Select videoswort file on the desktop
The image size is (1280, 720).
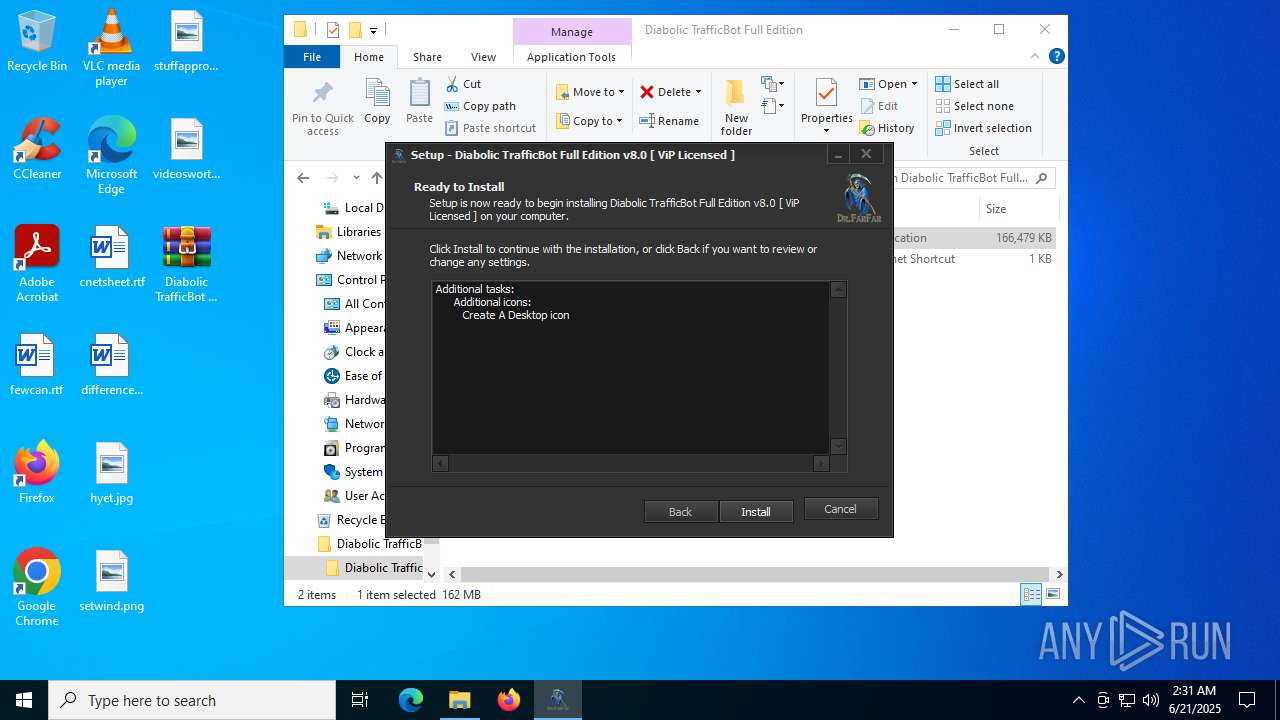tap(186, 149)
